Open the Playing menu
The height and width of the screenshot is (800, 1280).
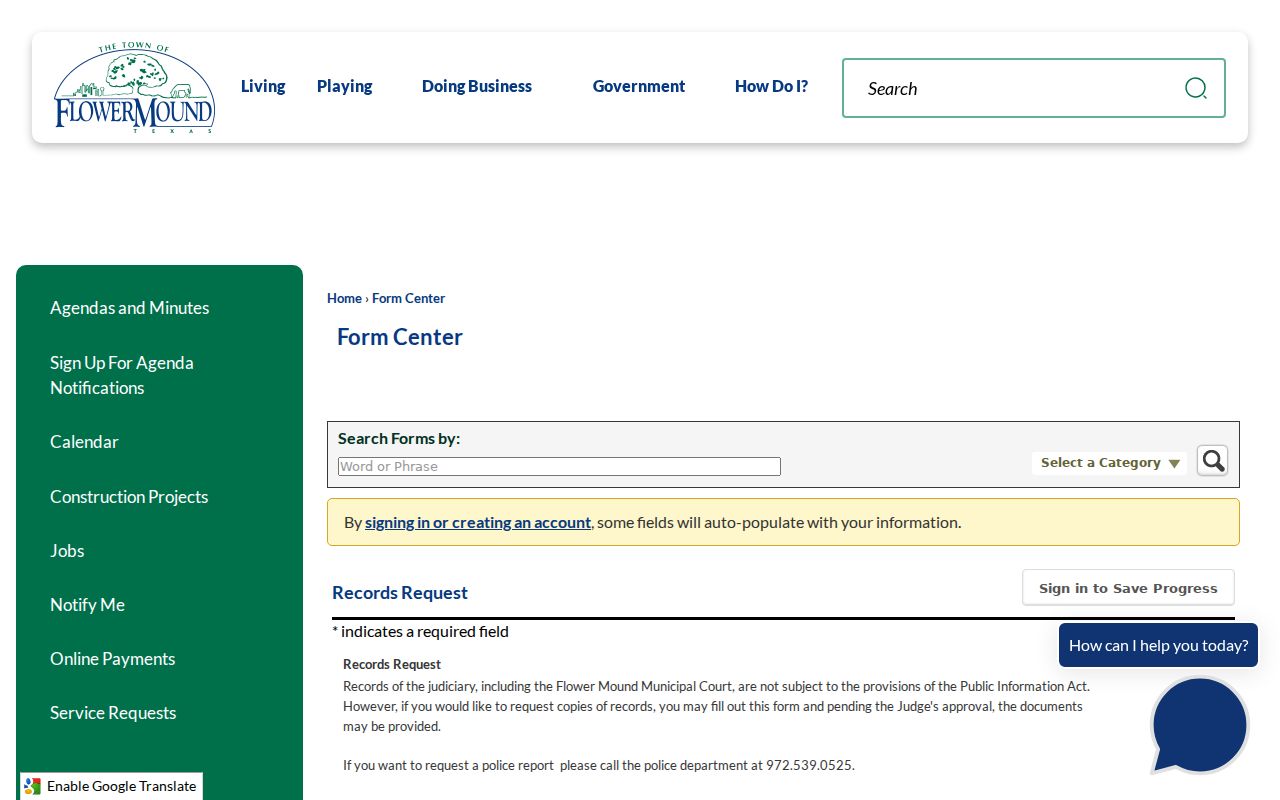(x=345, y=86)
